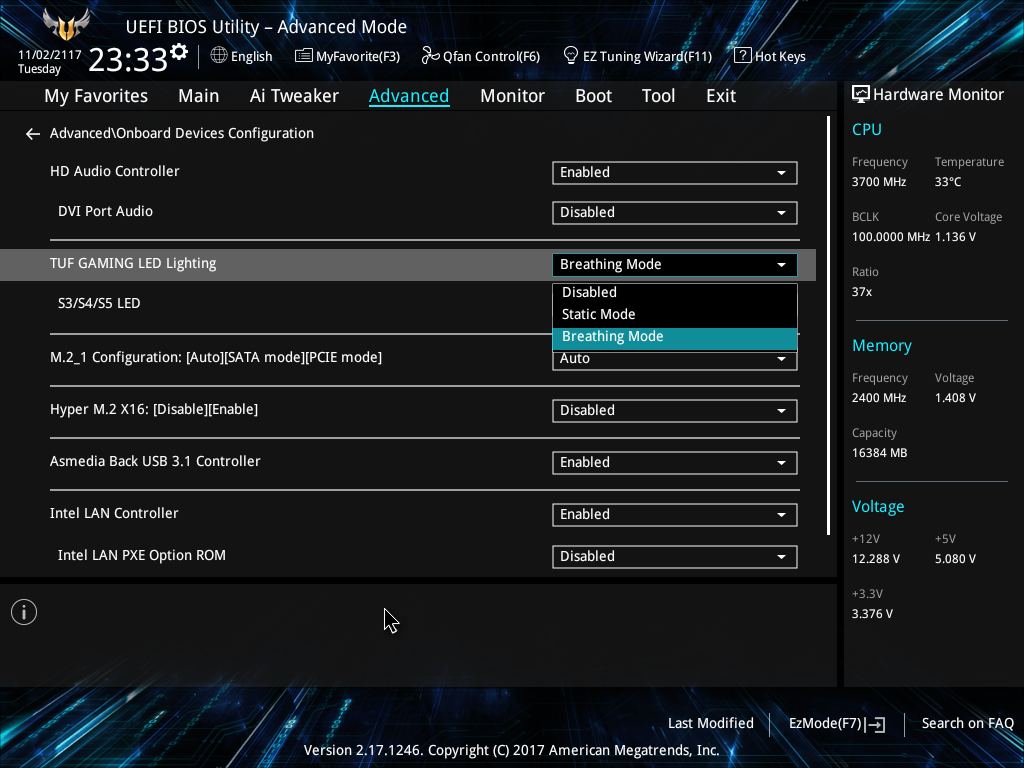
Task: Open Intel LAN PXE Option ROM dropdown
Action: (x=675, y=556)
